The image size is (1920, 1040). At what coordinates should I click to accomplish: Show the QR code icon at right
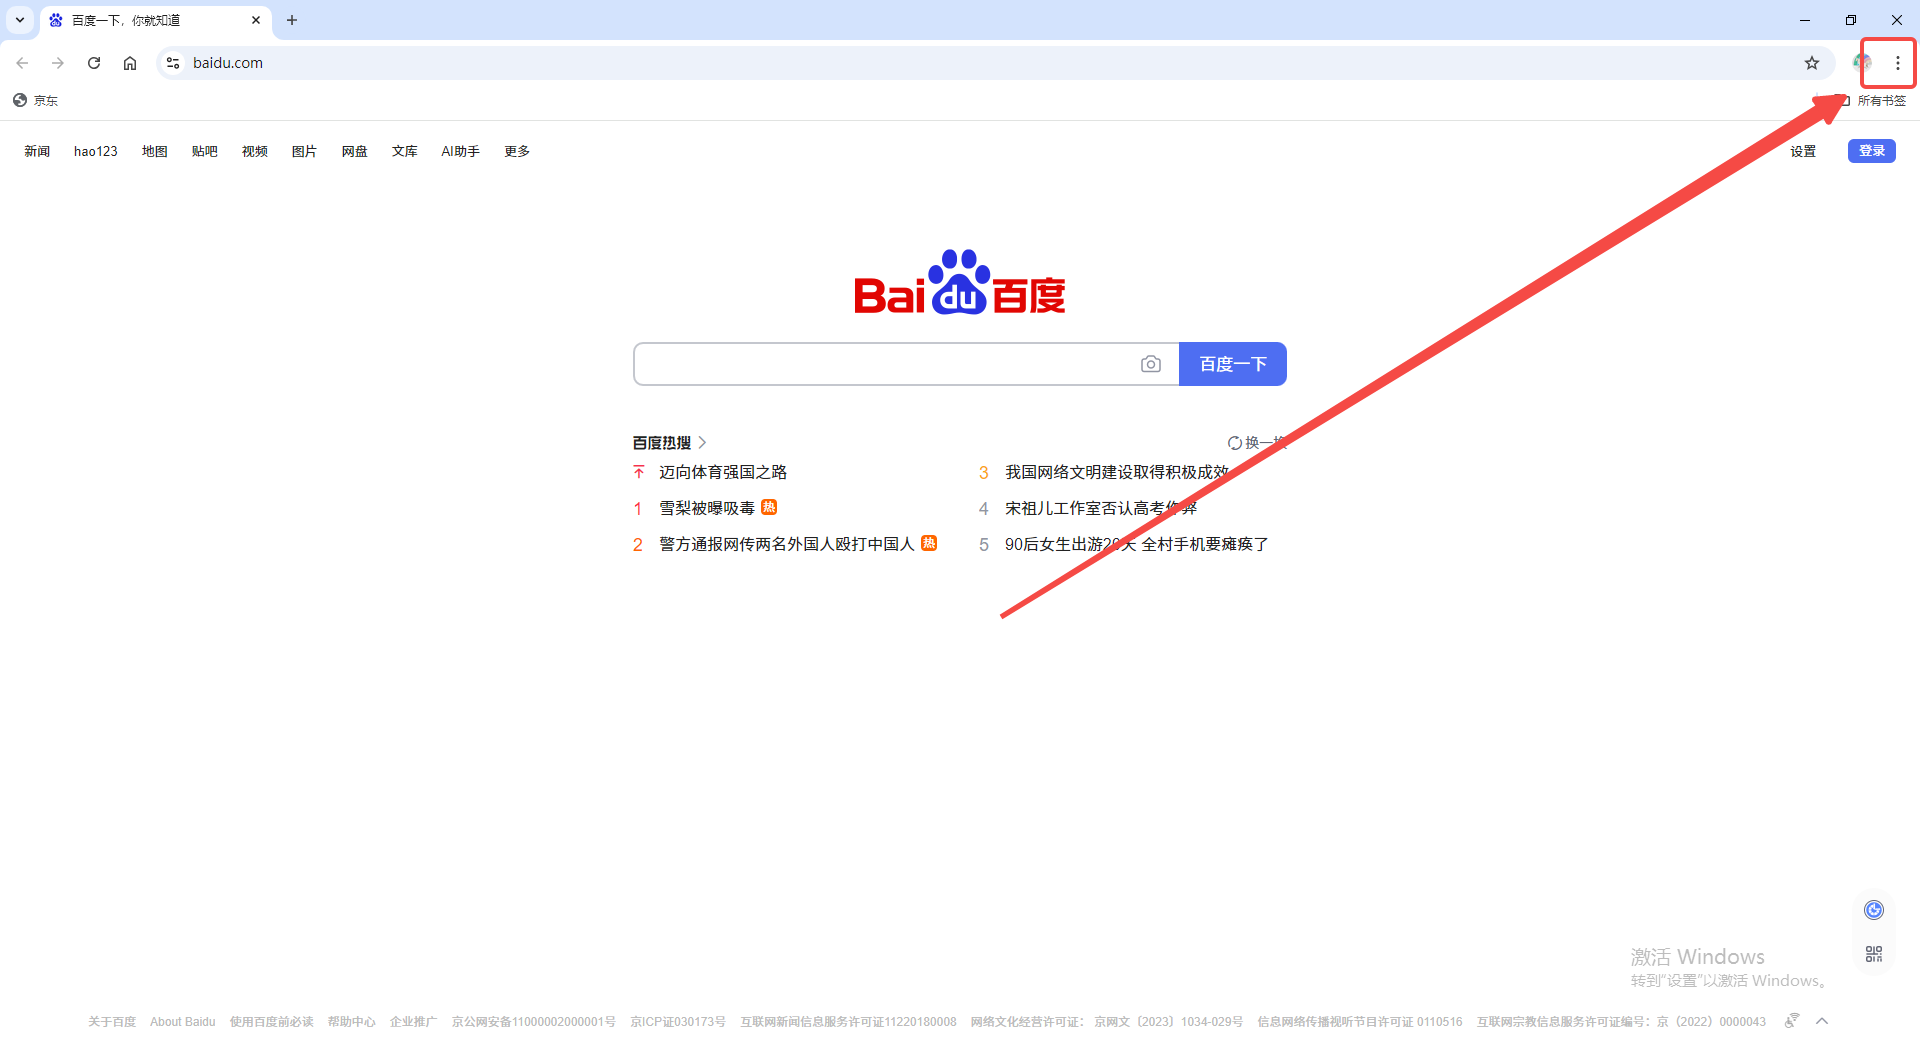(1874, 954)
